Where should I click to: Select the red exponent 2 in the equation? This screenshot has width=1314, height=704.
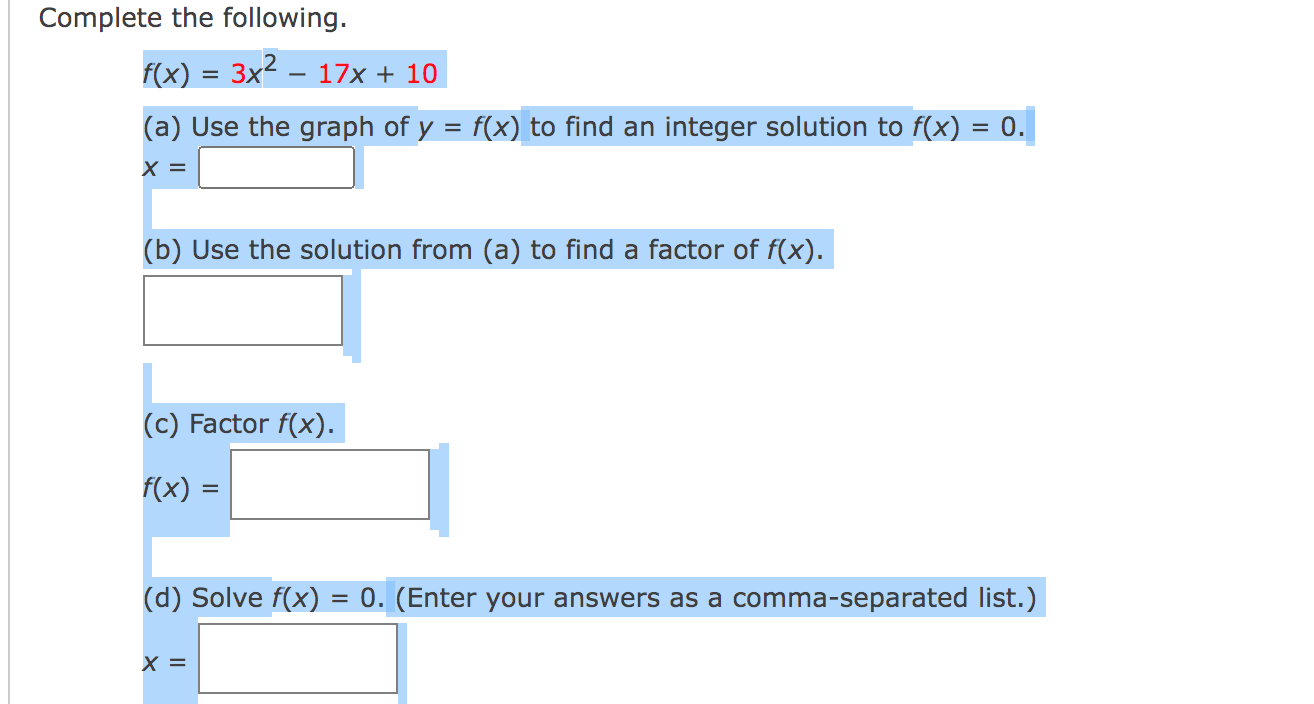(x=267, y=61)
